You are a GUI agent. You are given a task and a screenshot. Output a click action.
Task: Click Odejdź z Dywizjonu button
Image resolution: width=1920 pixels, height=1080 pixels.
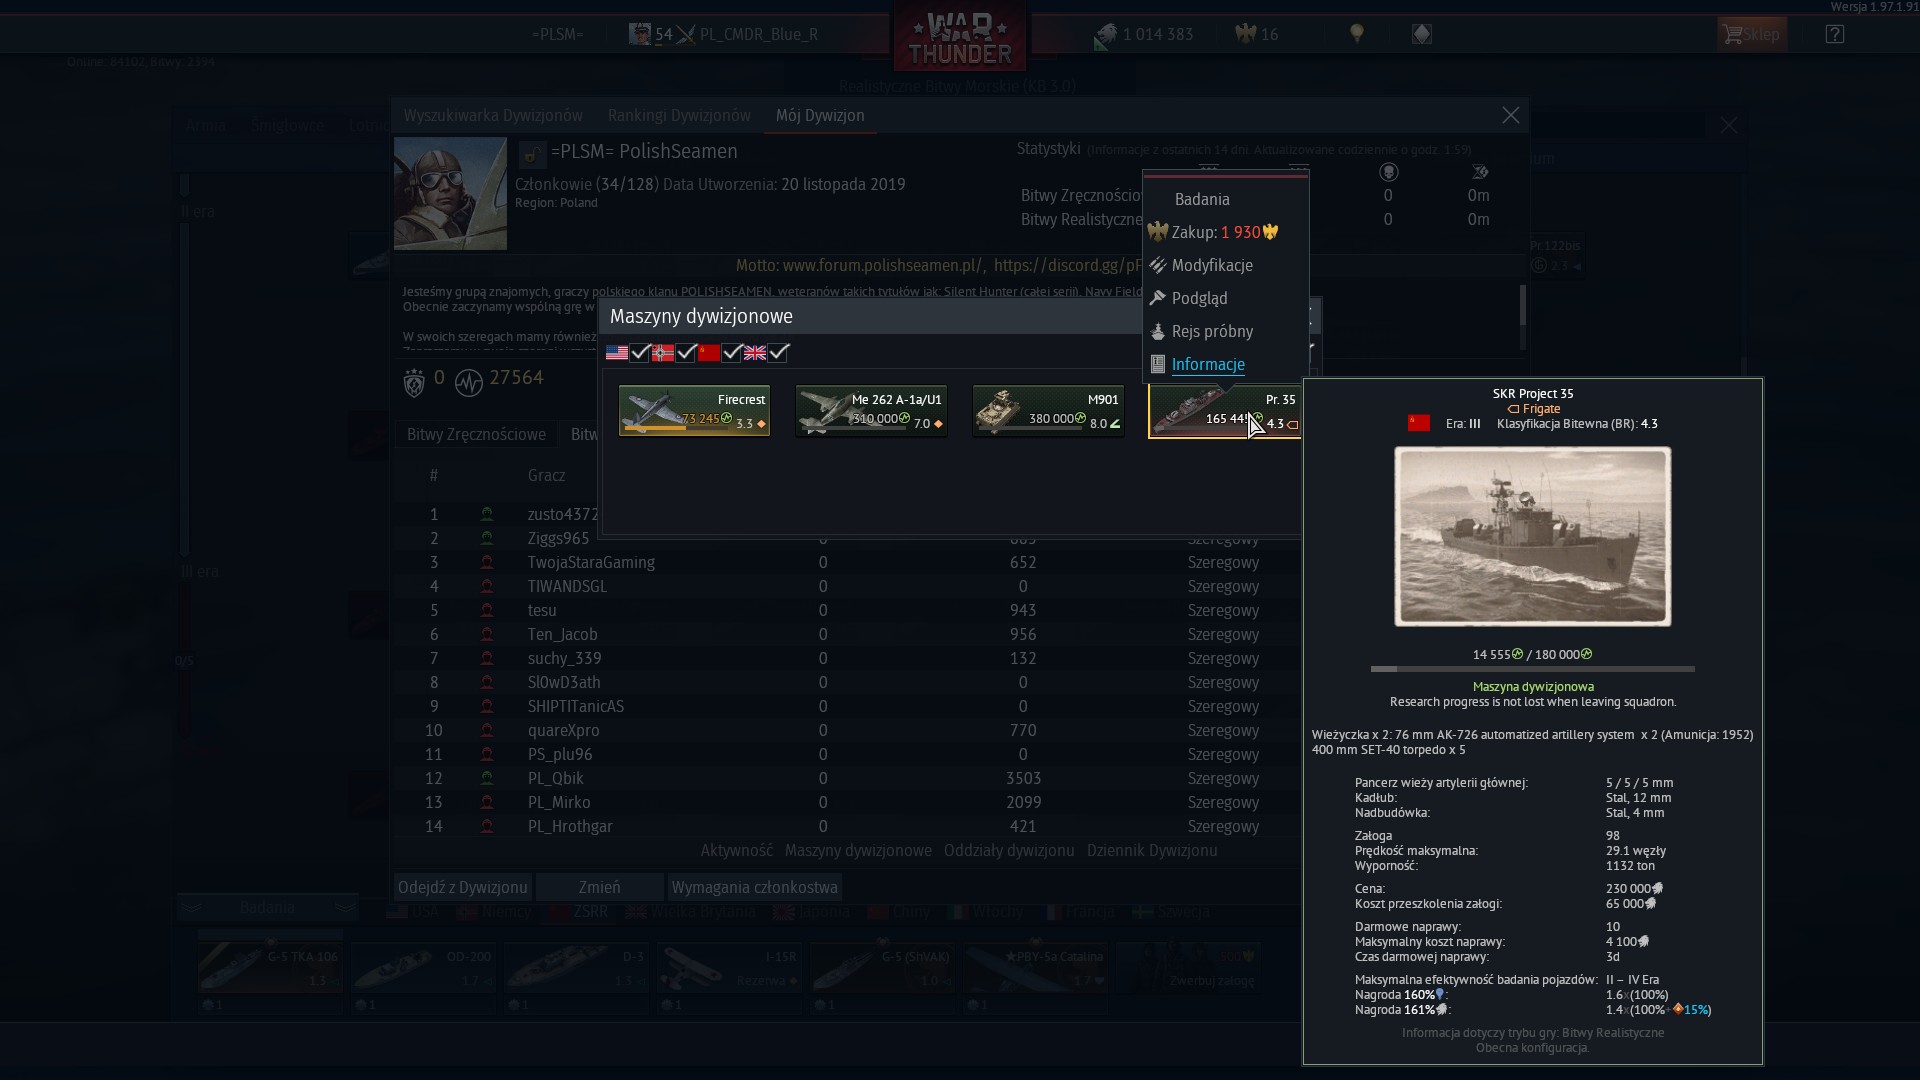coord(462,888)
